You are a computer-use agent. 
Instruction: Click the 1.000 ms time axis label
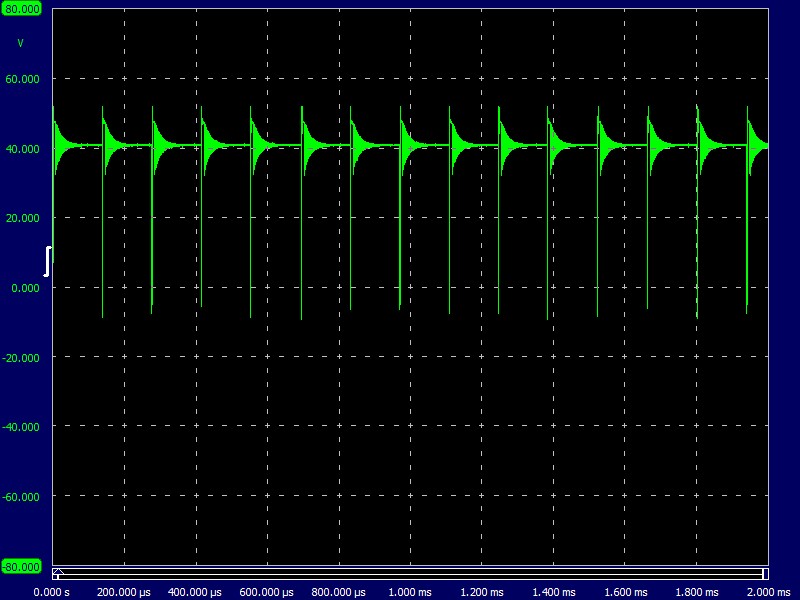pyautogui.click(x=410, y=592)
